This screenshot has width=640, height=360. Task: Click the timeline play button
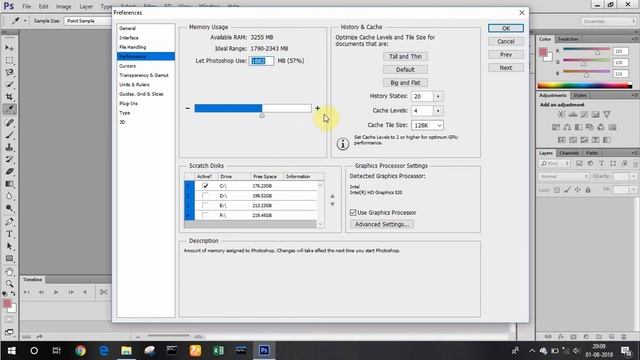56,292
